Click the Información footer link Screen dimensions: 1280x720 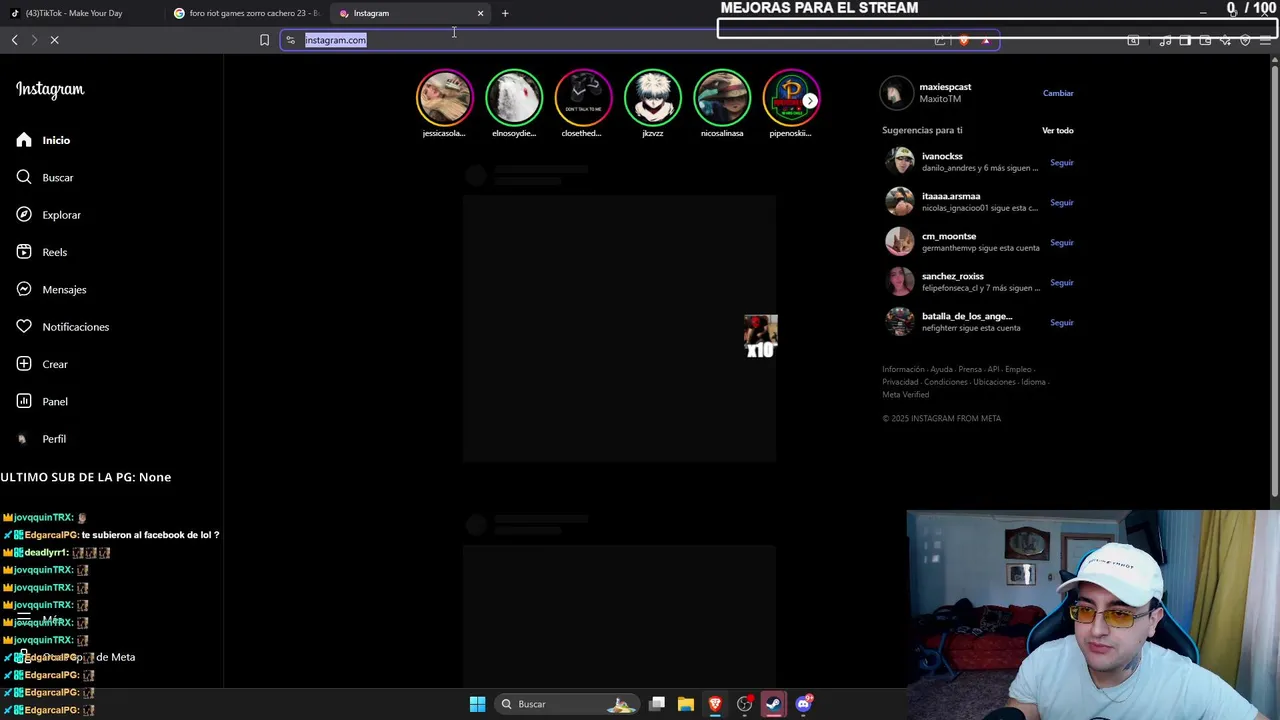pos(903,369)
